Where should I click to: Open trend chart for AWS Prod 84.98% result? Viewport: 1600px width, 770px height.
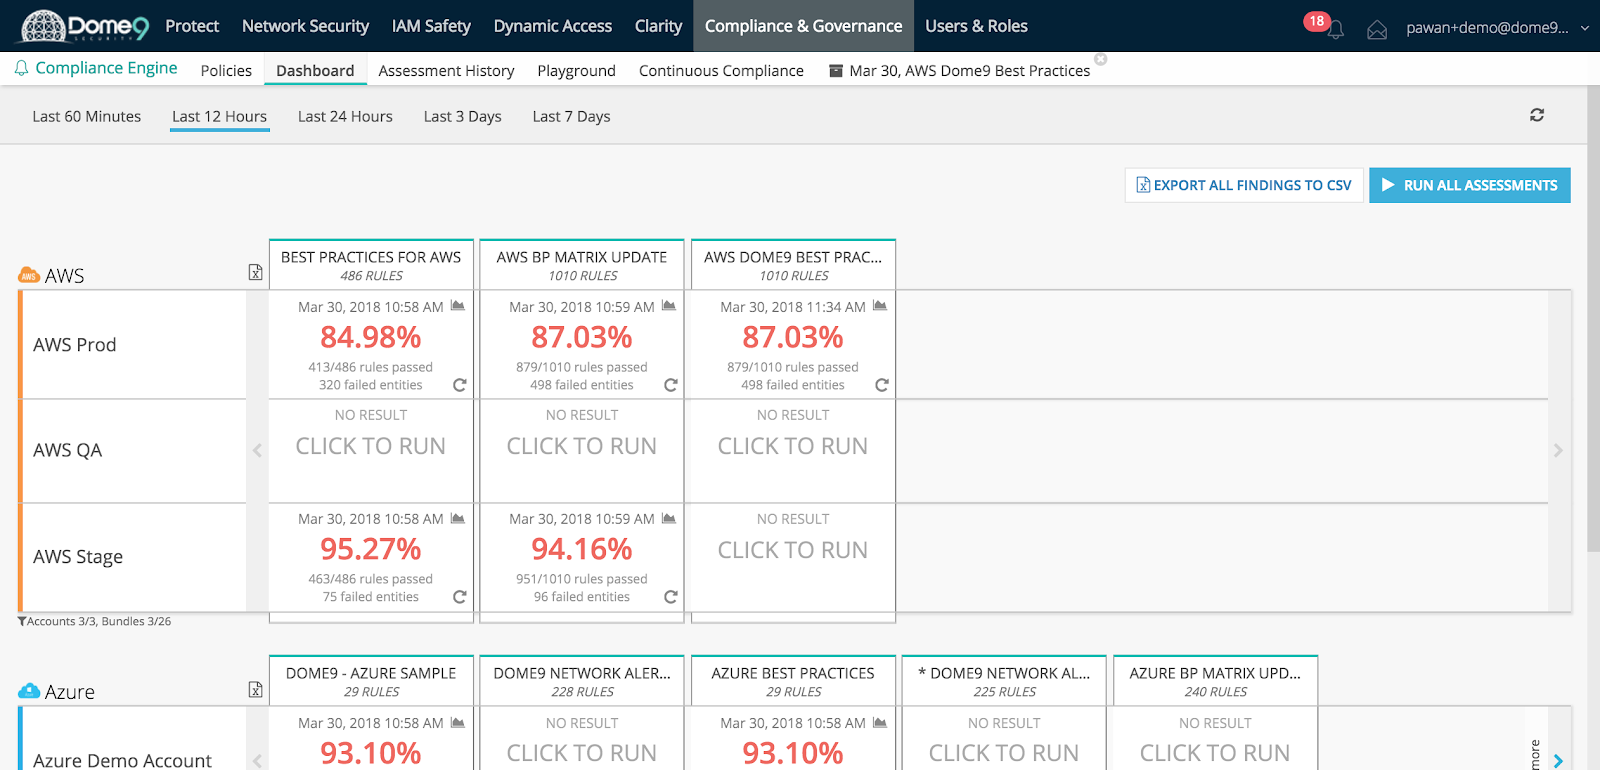[458, 306]
